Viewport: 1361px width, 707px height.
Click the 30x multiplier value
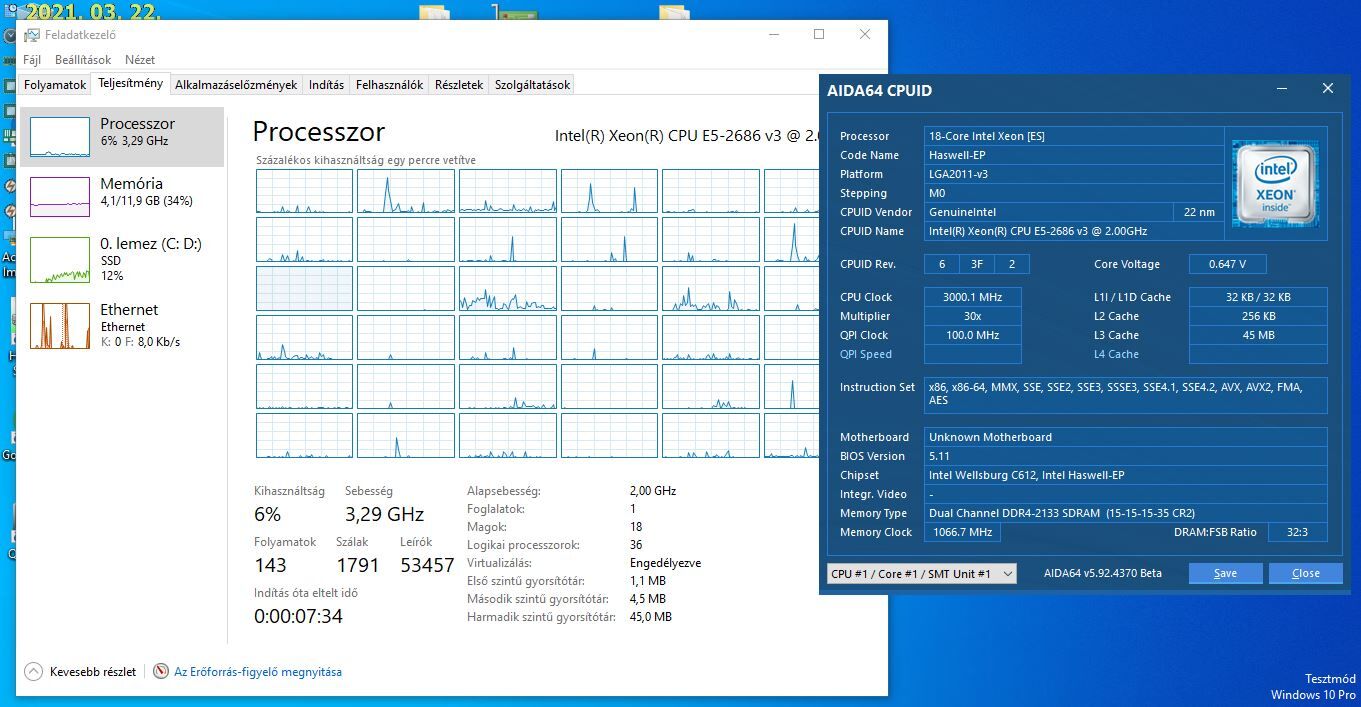973,316
